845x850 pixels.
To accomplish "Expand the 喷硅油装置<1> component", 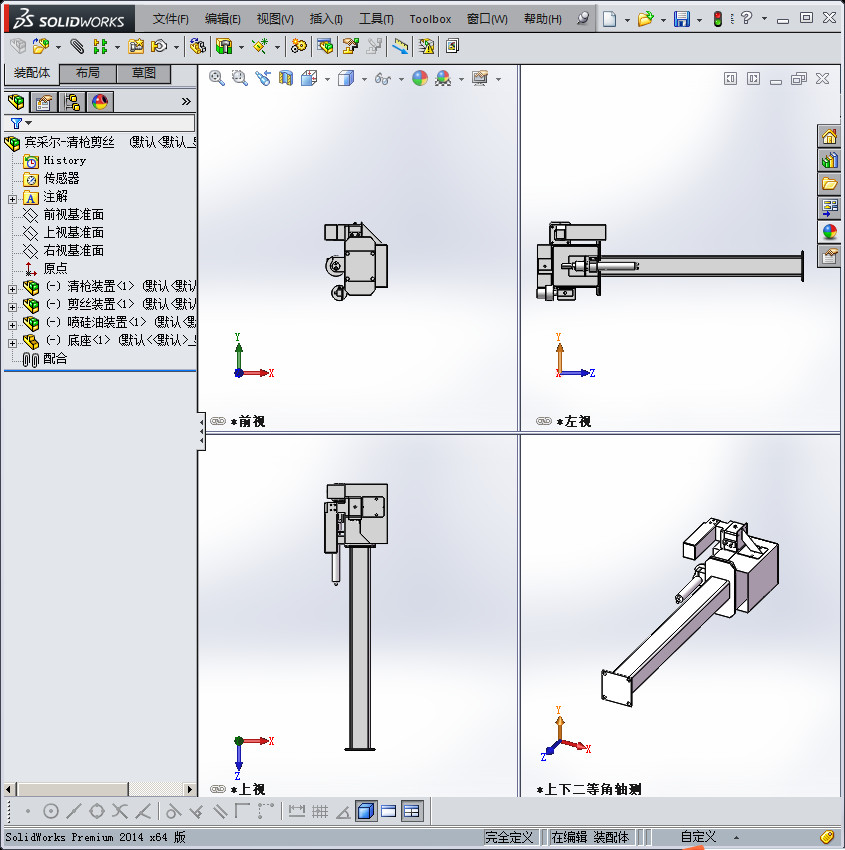I will click(x=12, y=325).
